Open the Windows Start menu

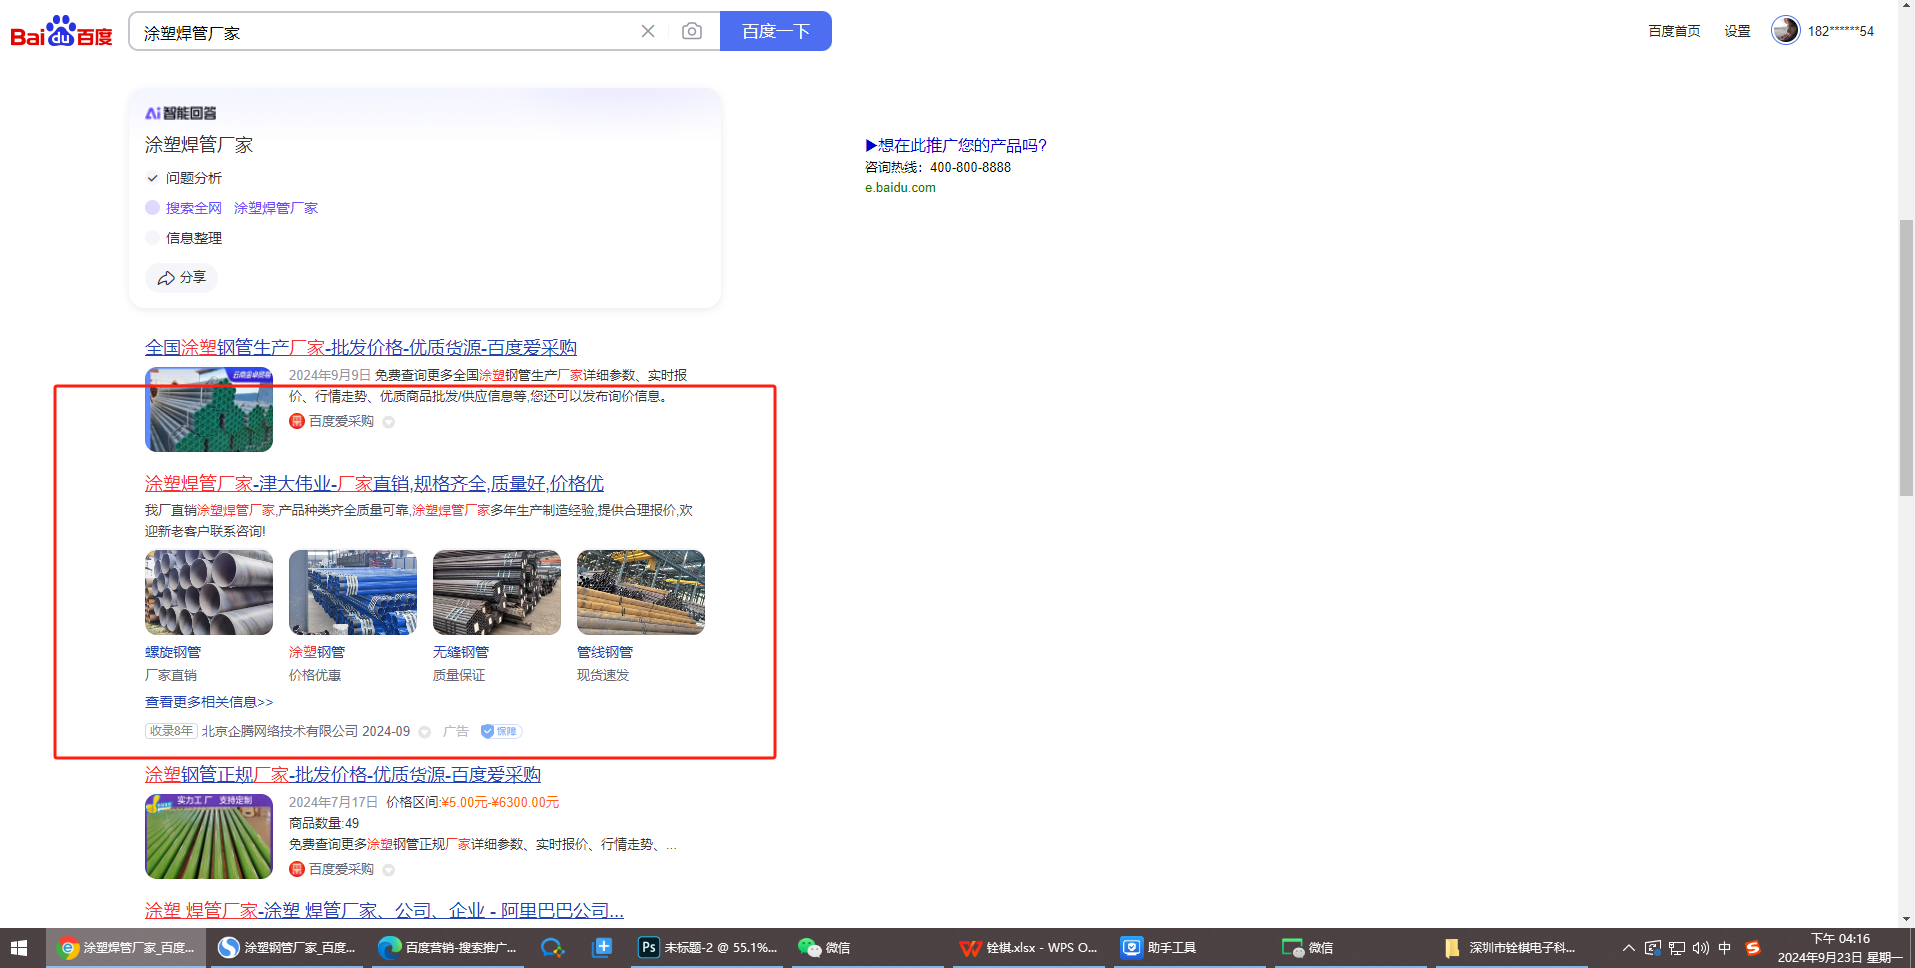pos(19,947)
